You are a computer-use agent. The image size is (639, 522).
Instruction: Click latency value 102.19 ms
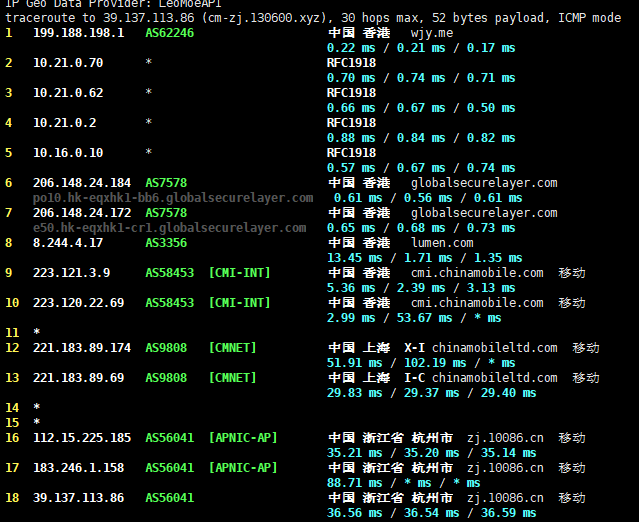pyautogui.click(x=435, y=363)
